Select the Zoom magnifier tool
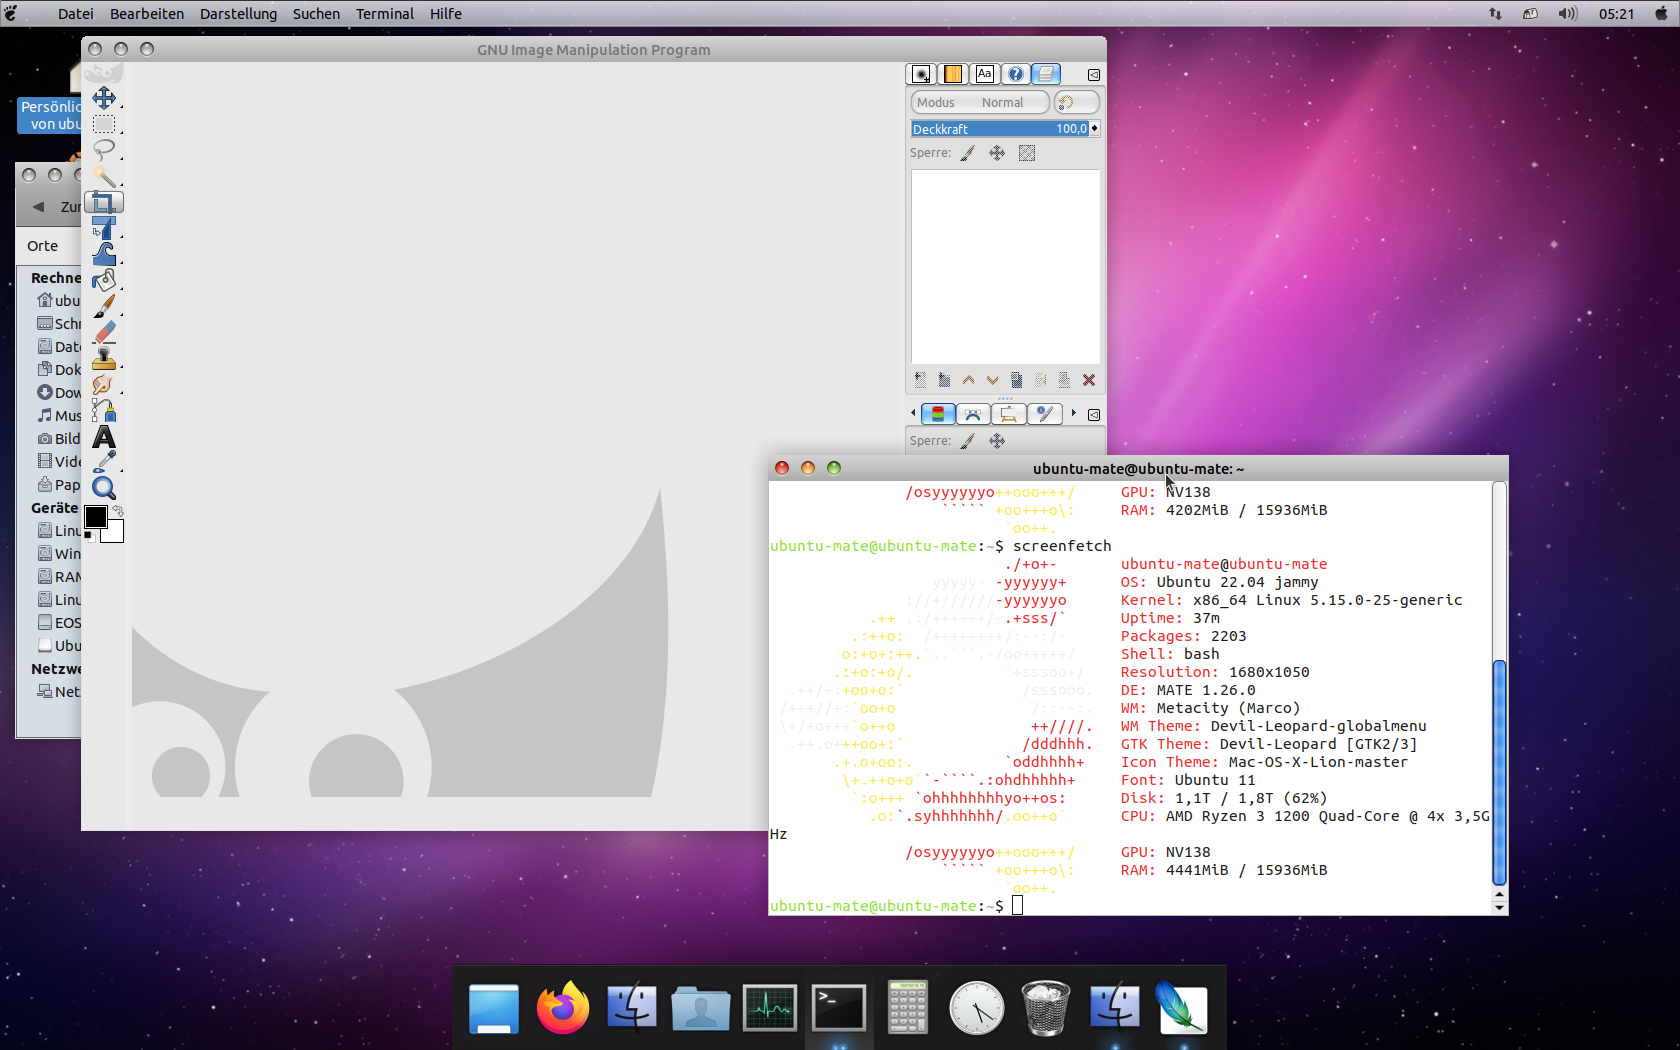1680x1050 pixels. (104, 488)
